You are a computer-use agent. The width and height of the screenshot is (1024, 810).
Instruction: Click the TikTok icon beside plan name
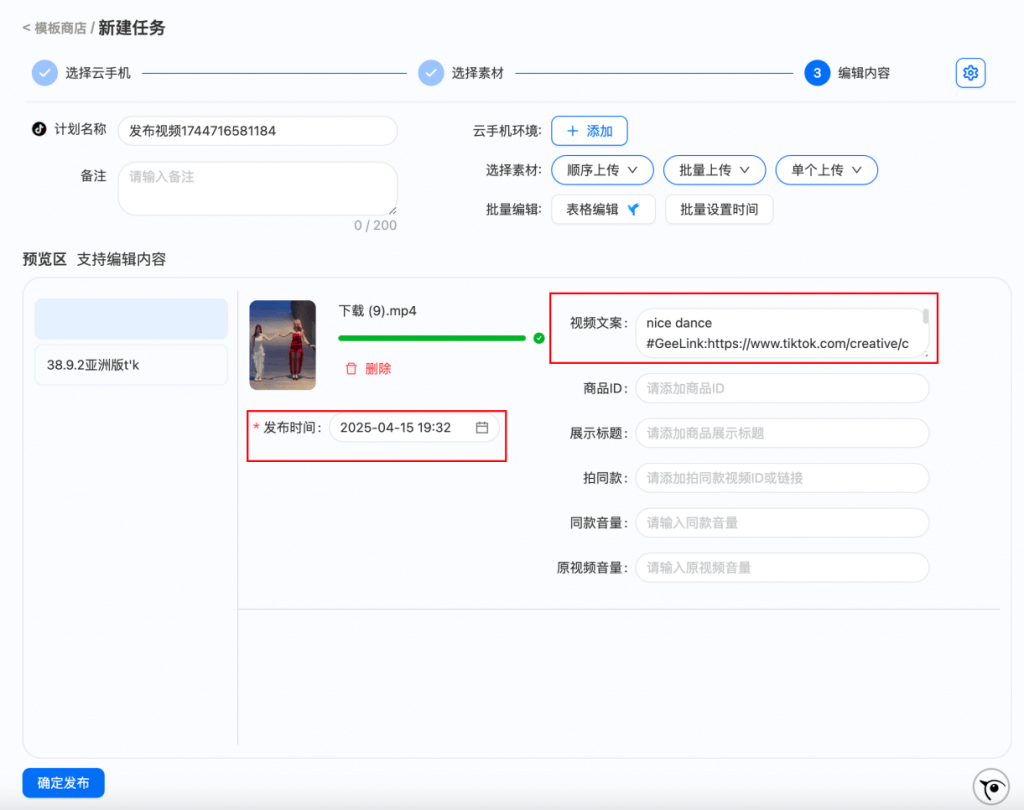coord(39,129)
